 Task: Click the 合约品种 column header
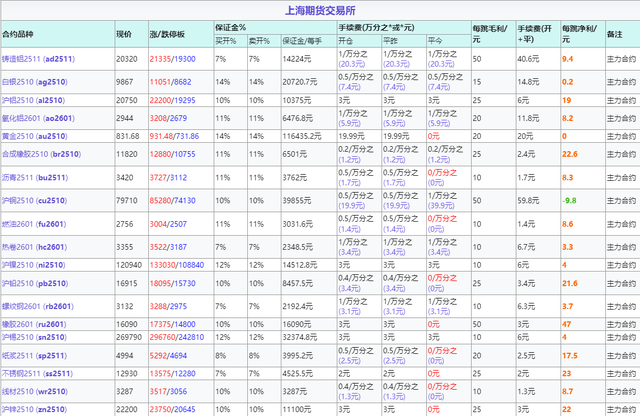[17, 34]
